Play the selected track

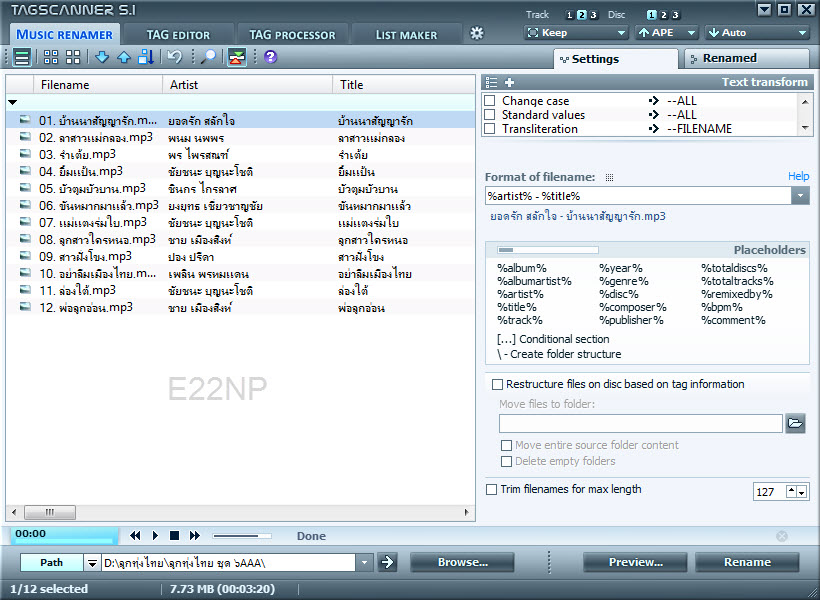coord(155,535)
